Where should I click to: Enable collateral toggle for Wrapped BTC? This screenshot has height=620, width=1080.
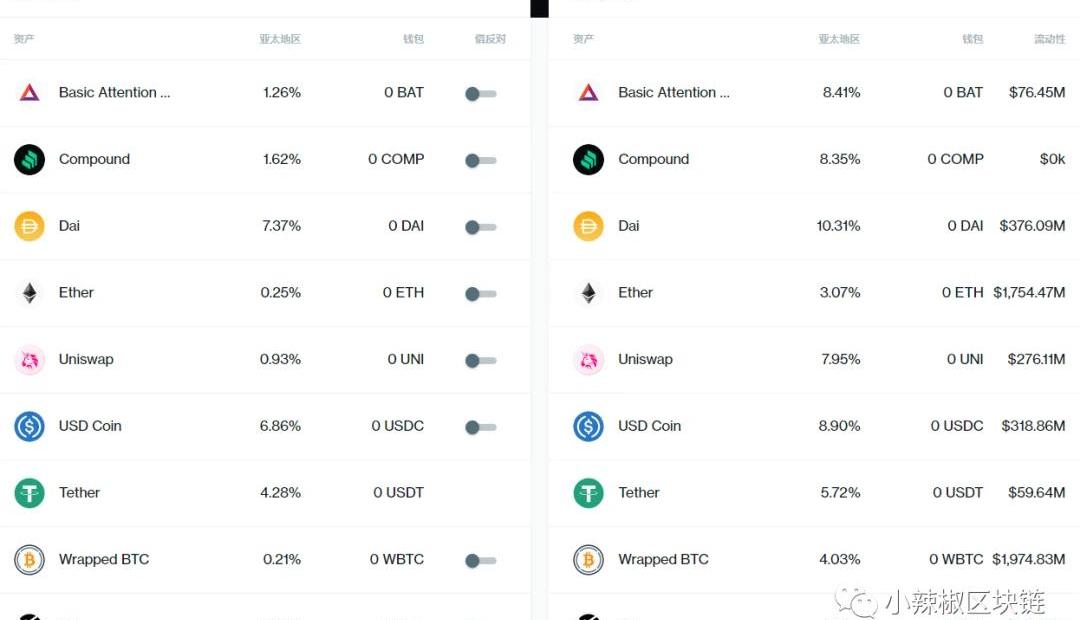pyautogui.click(x=481, y=561)
